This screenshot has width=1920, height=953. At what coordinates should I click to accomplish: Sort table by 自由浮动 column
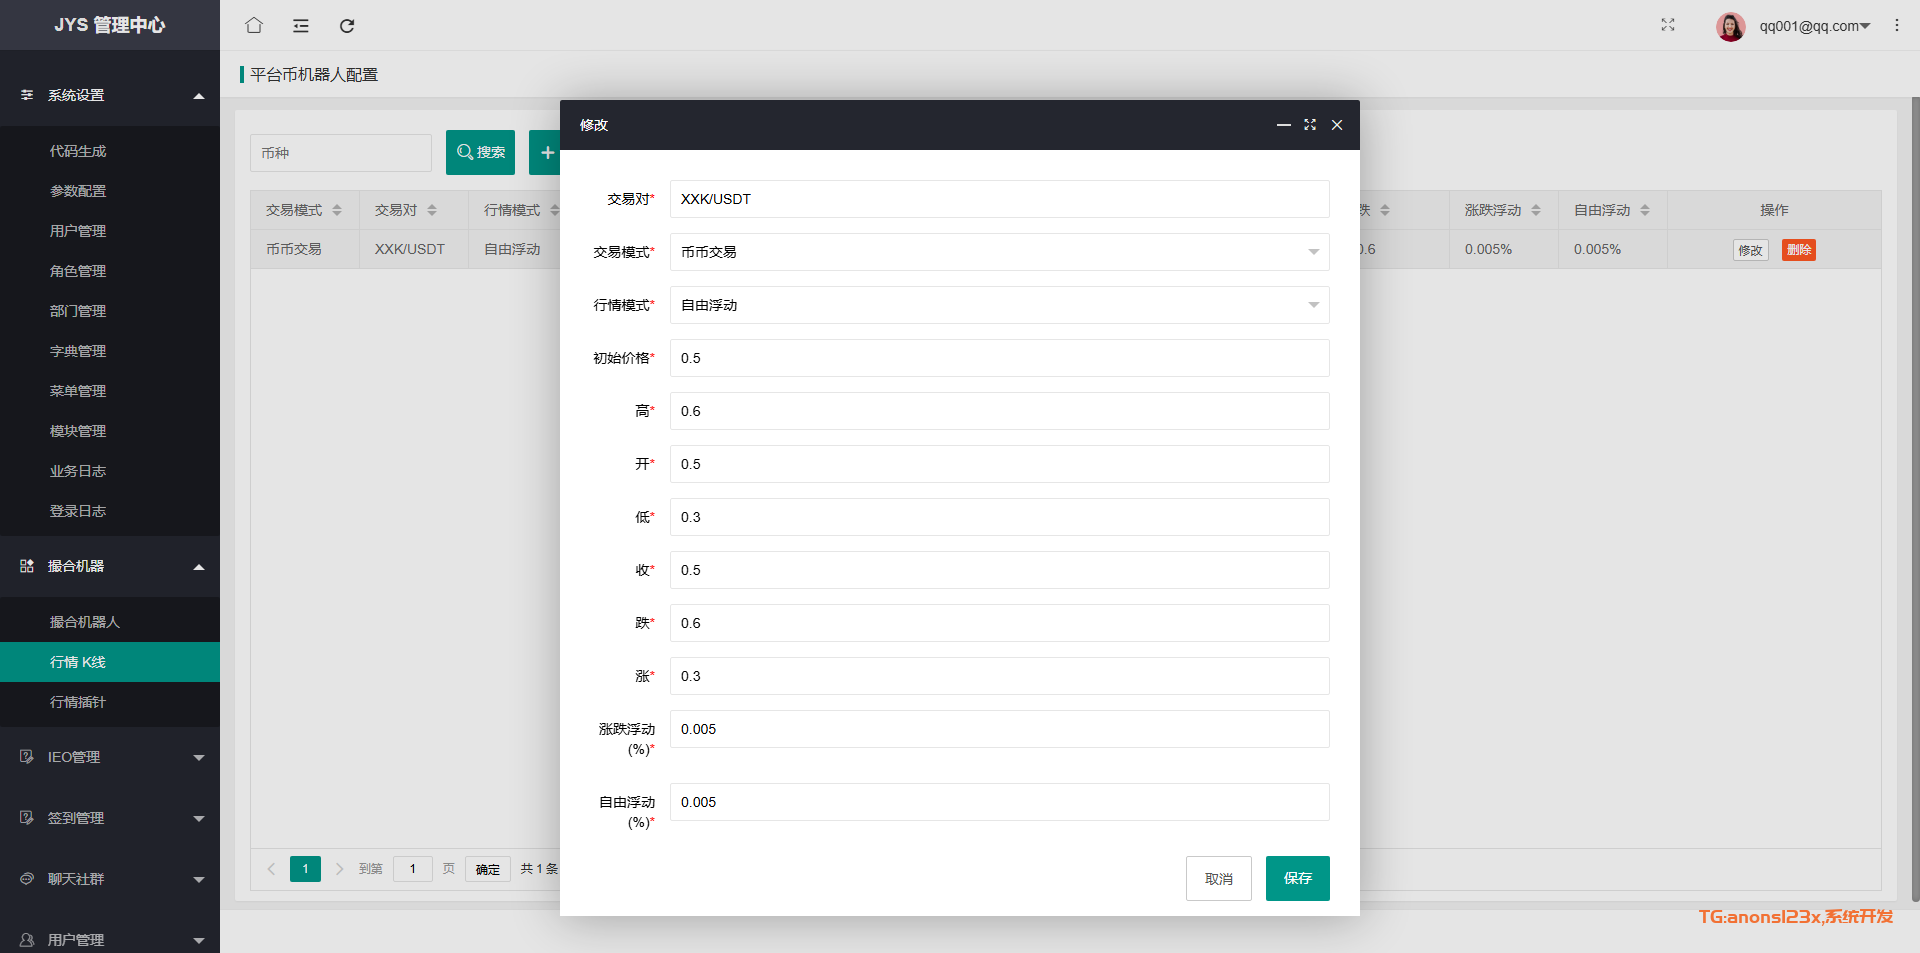click(x=1644, y=210)
